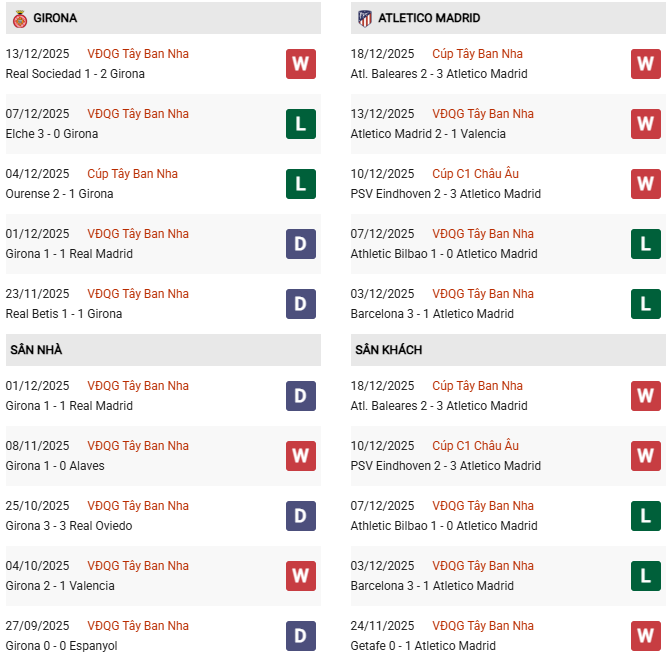Click W badge for Getafe vs Atletico Madrid
The height and width of the screenshot is (661, 666).
point(646,636)
